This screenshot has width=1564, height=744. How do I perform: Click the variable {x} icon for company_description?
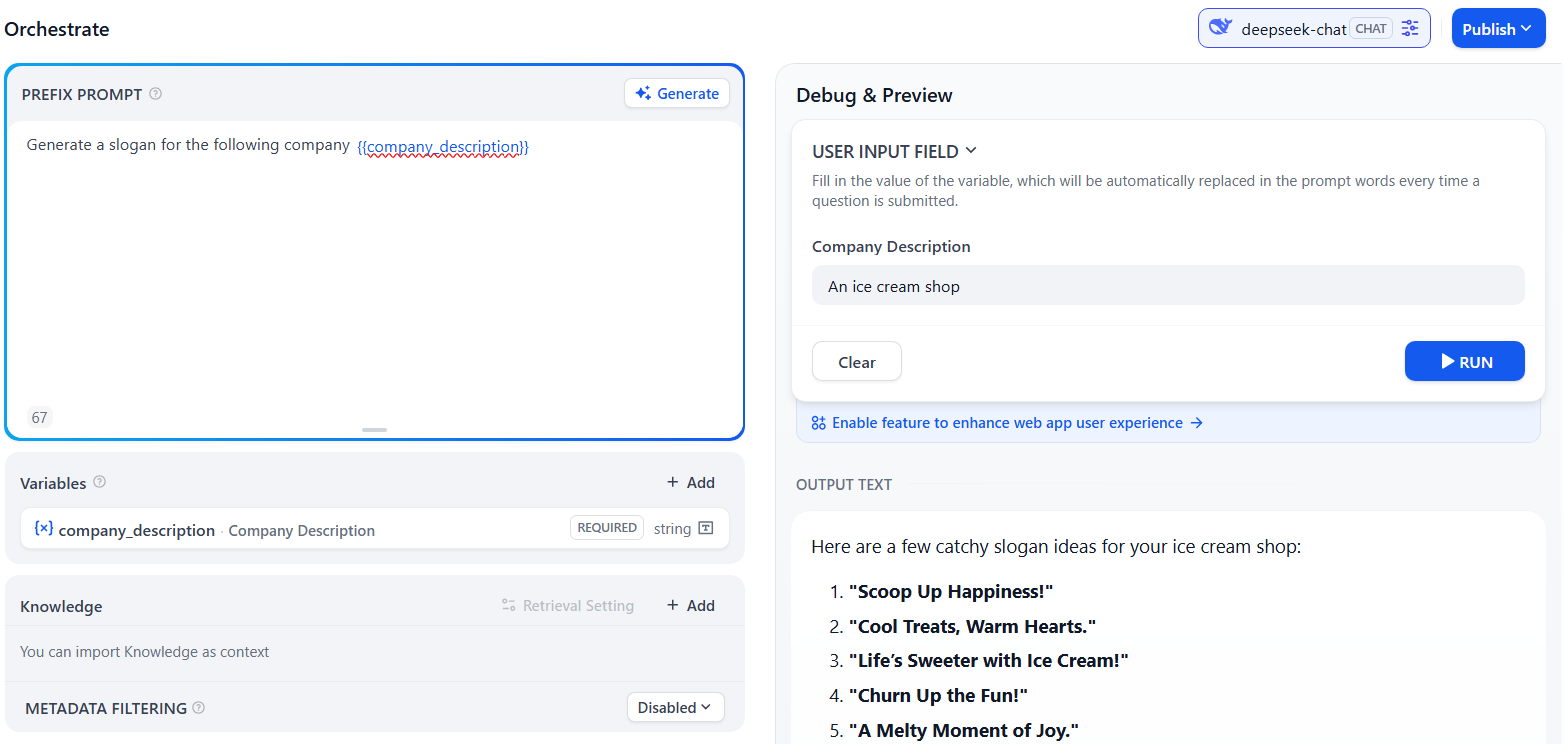pyautogui.click(x=43, y=528)
